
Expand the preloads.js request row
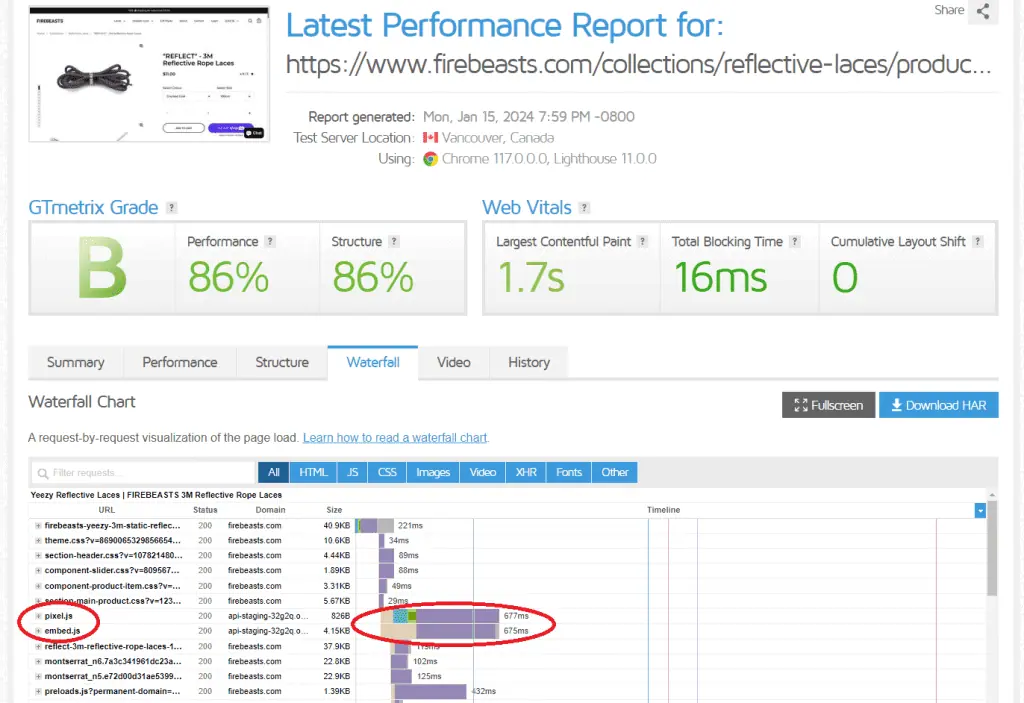coord(38,691)
